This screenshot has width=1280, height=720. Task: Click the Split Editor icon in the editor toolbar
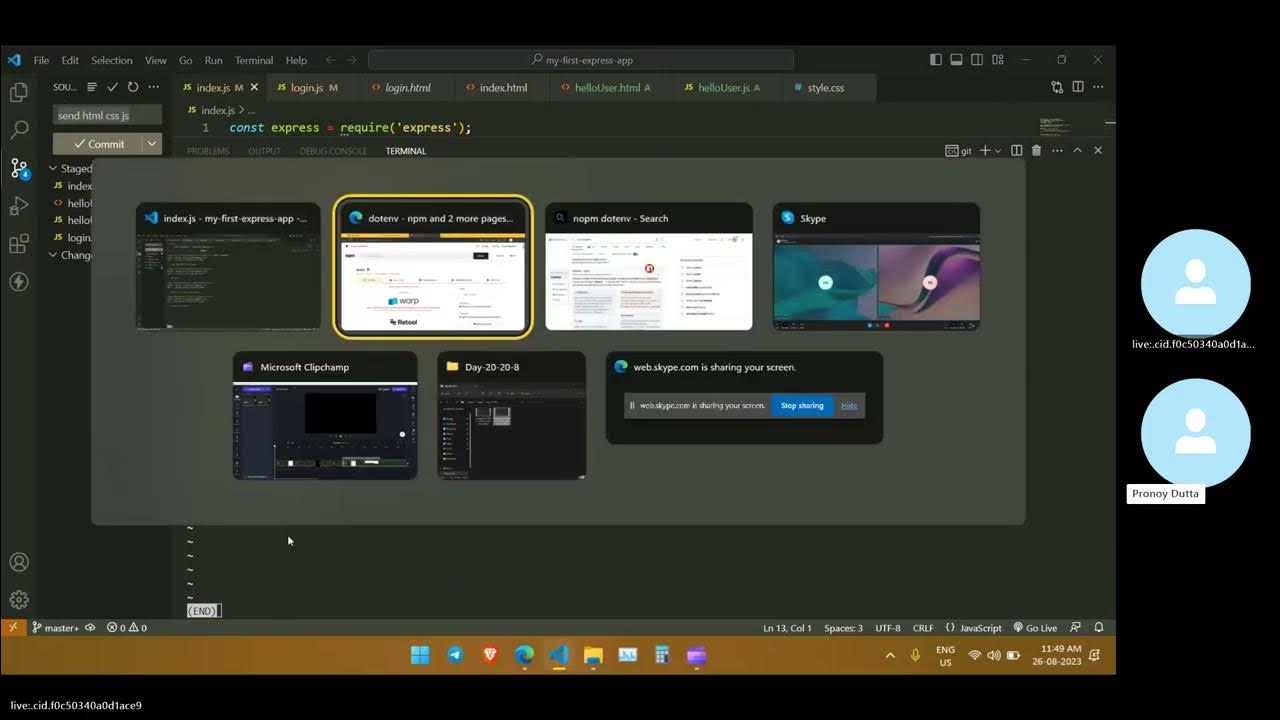[1078, 87]
